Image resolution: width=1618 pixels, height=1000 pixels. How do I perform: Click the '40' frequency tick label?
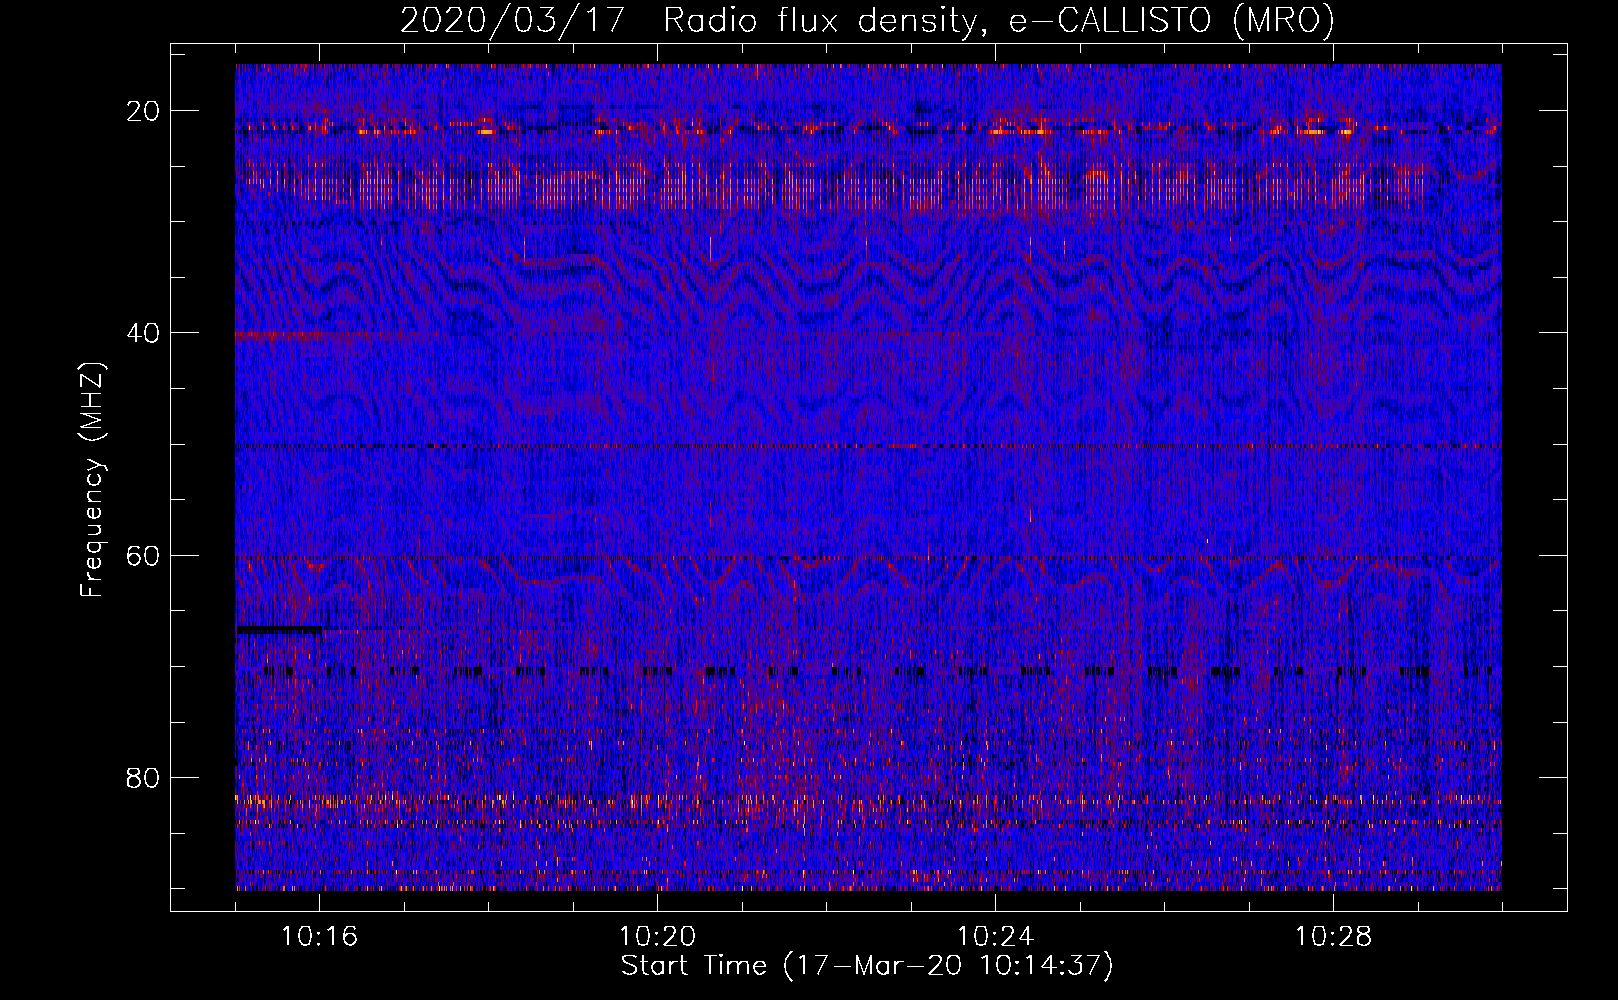144,333
